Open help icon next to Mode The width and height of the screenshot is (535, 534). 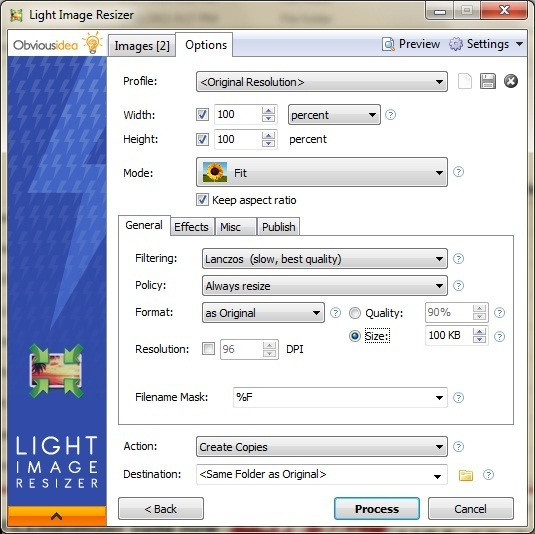tap(458, 172)
